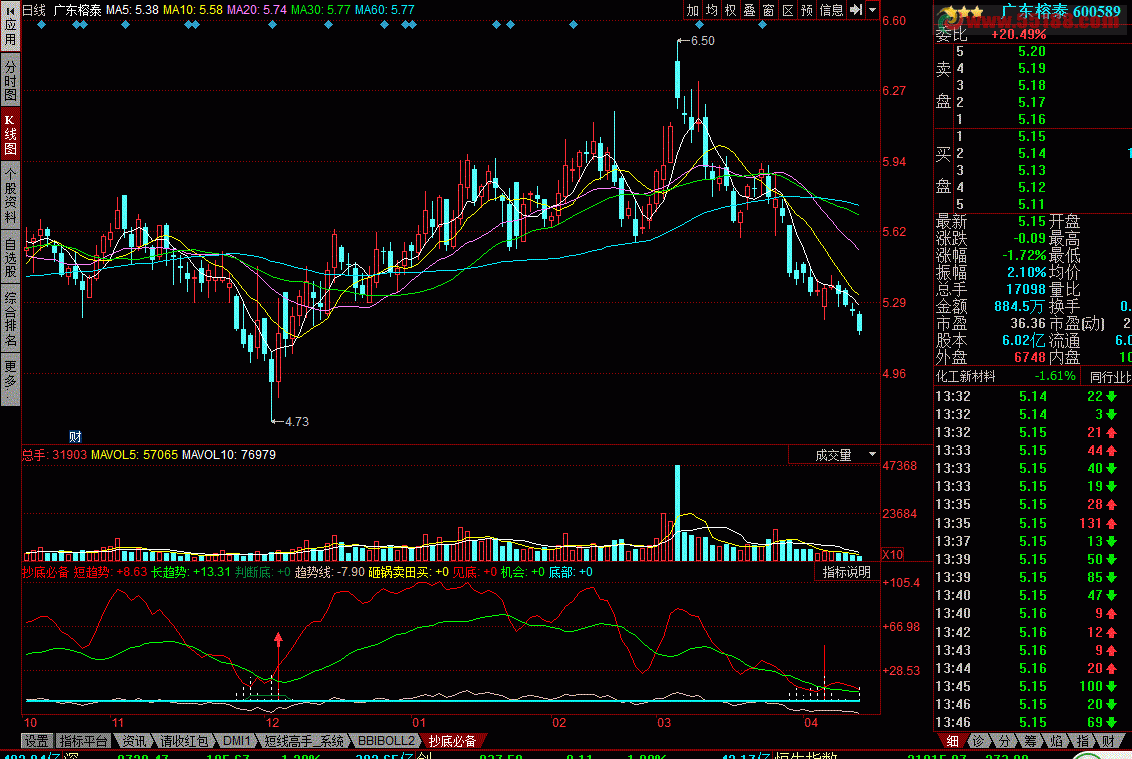Open the dropdown arrow next to the jump icon
1132x759 pixels.
tap(872, 10)
